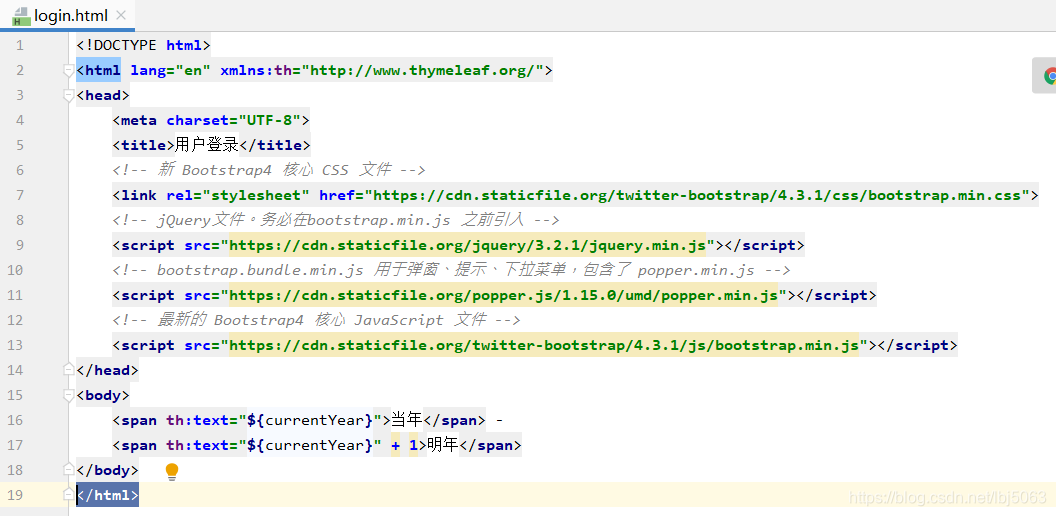This screenshot has width=1056, height=516.
Task: Click the closing </body> tag
Action: click(x=108, y=470)
